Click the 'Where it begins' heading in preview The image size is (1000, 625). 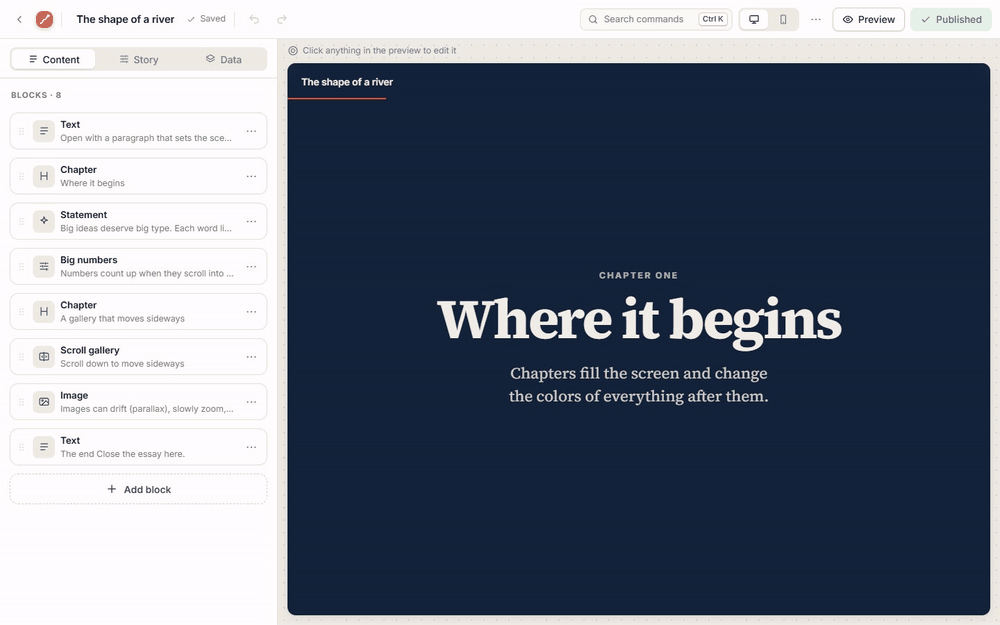point(639,321)
